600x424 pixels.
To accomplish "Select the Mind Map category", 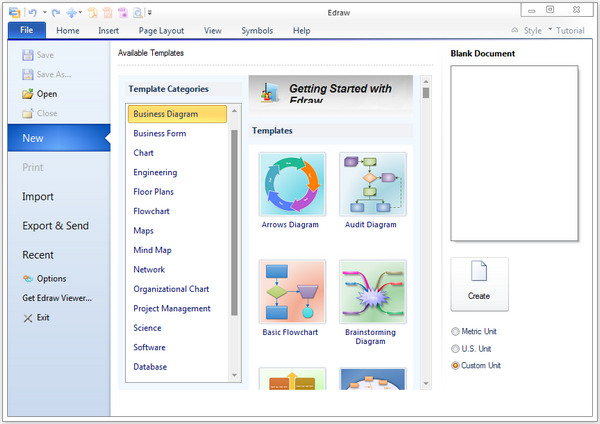I will (152, 250).
